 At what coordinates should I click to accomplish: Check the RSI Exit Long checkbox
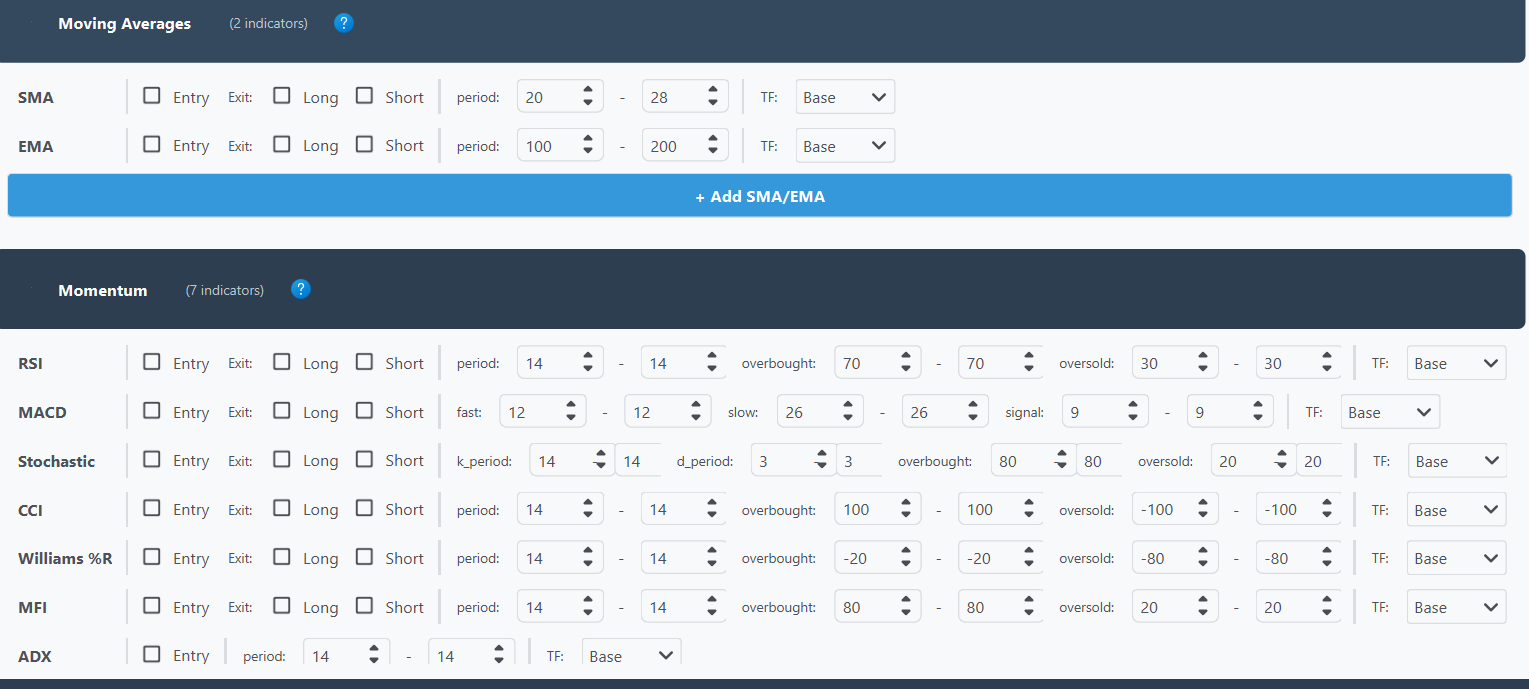[282, 362]
